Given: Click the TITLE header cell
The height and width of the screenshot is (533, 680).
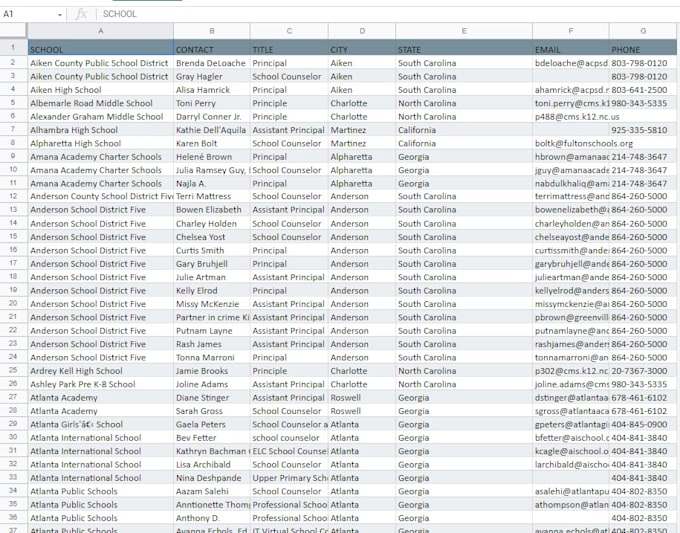Looking at the screenshot, I should (x=289, y=48).
